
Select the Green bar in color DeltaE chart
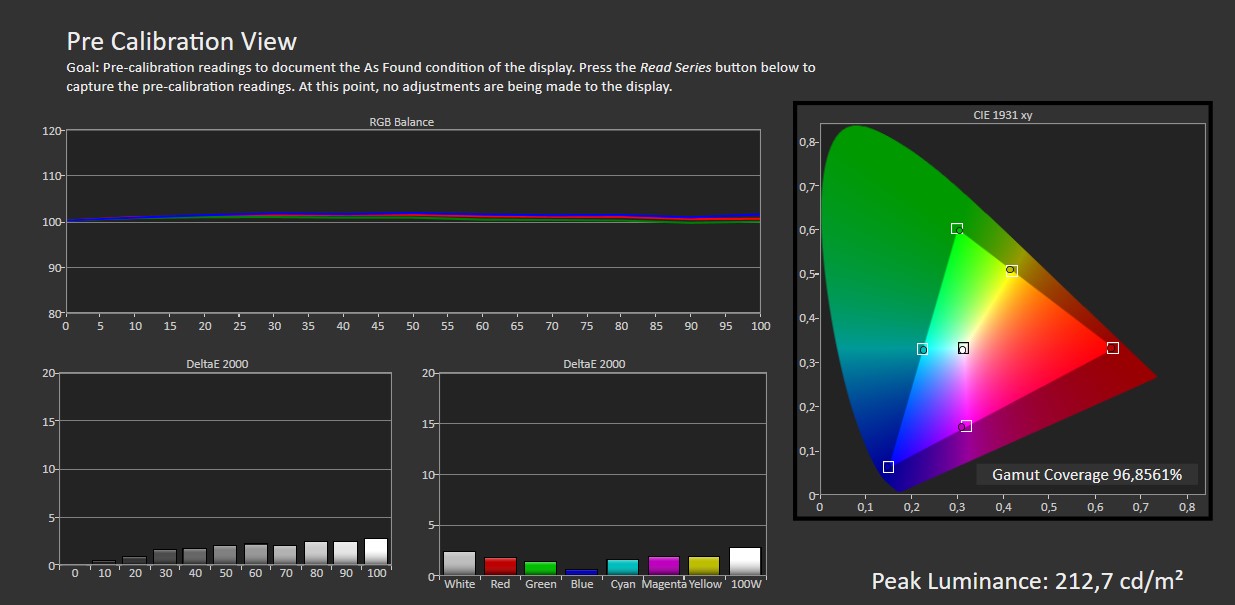[x=541, y=569]
